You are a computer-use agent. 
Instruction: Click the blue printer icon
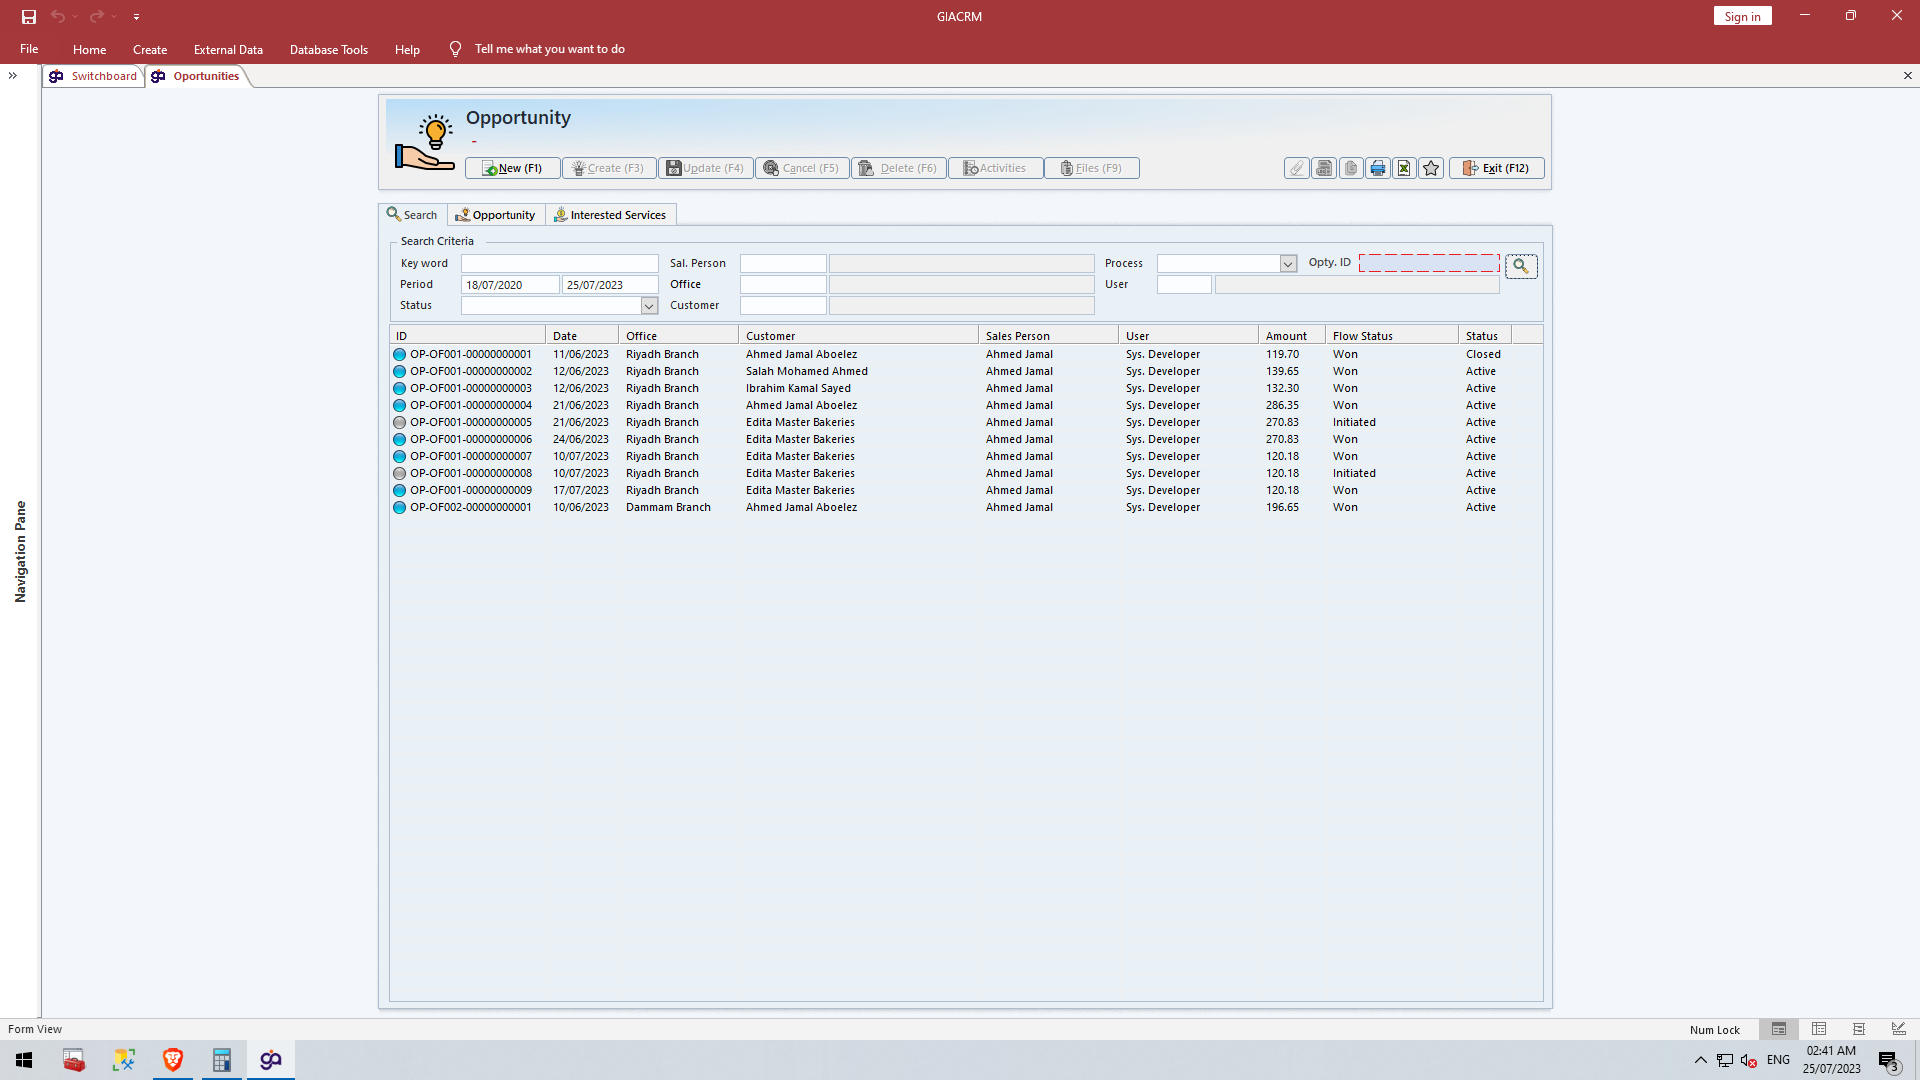tap(1377, 168)
